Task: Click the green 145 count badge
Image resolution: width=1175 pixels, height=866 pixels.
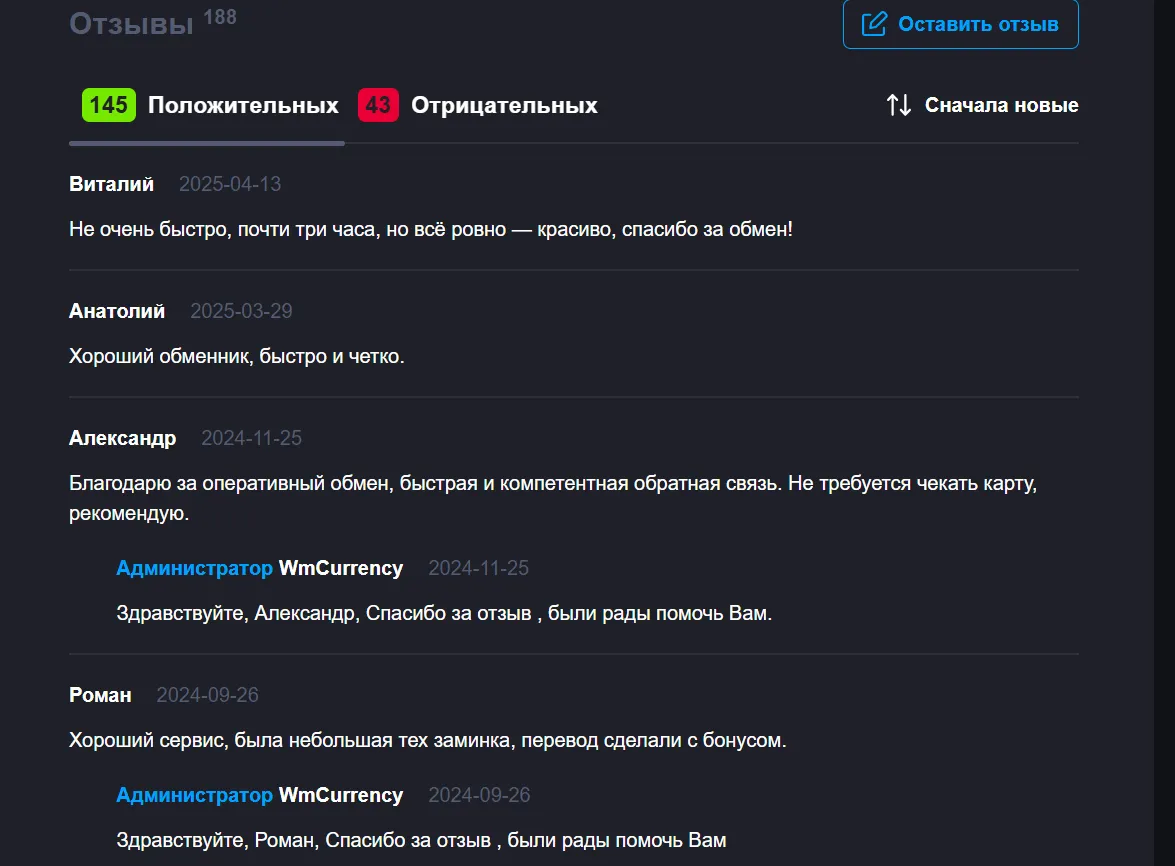Action: (x=109, y=105)
